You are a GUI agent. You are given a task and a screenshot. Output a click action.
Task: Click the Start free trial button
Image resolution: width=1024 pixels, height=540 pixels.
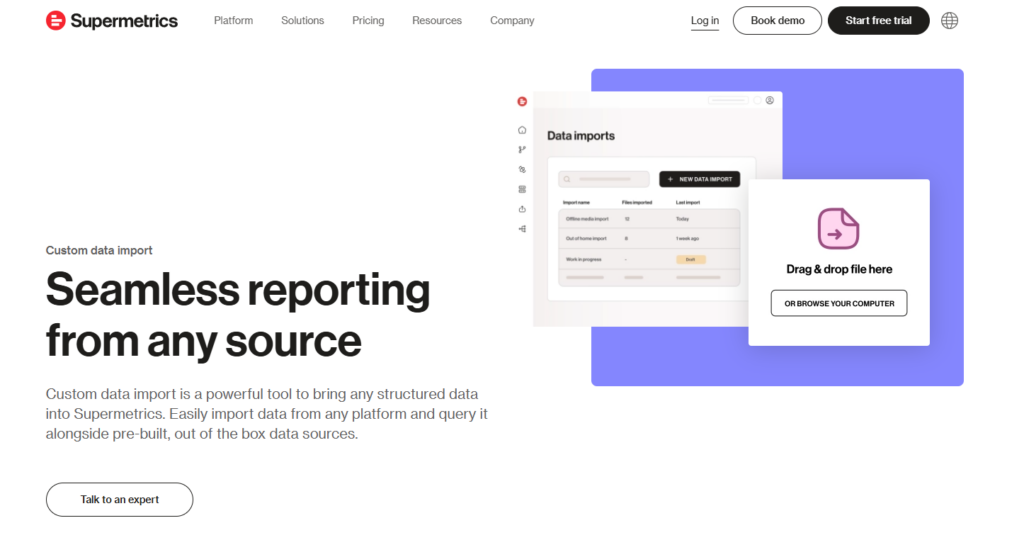tap(878, 21)
